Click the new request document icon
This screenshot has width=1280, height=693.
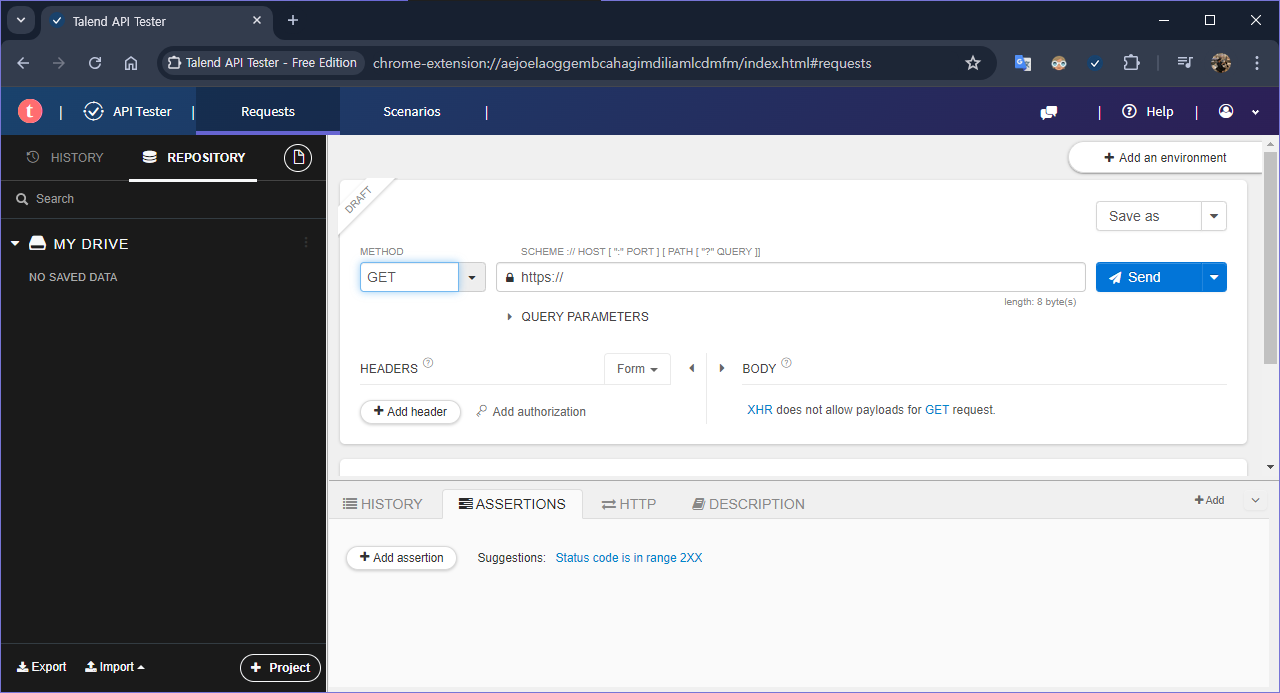point(298,158)
